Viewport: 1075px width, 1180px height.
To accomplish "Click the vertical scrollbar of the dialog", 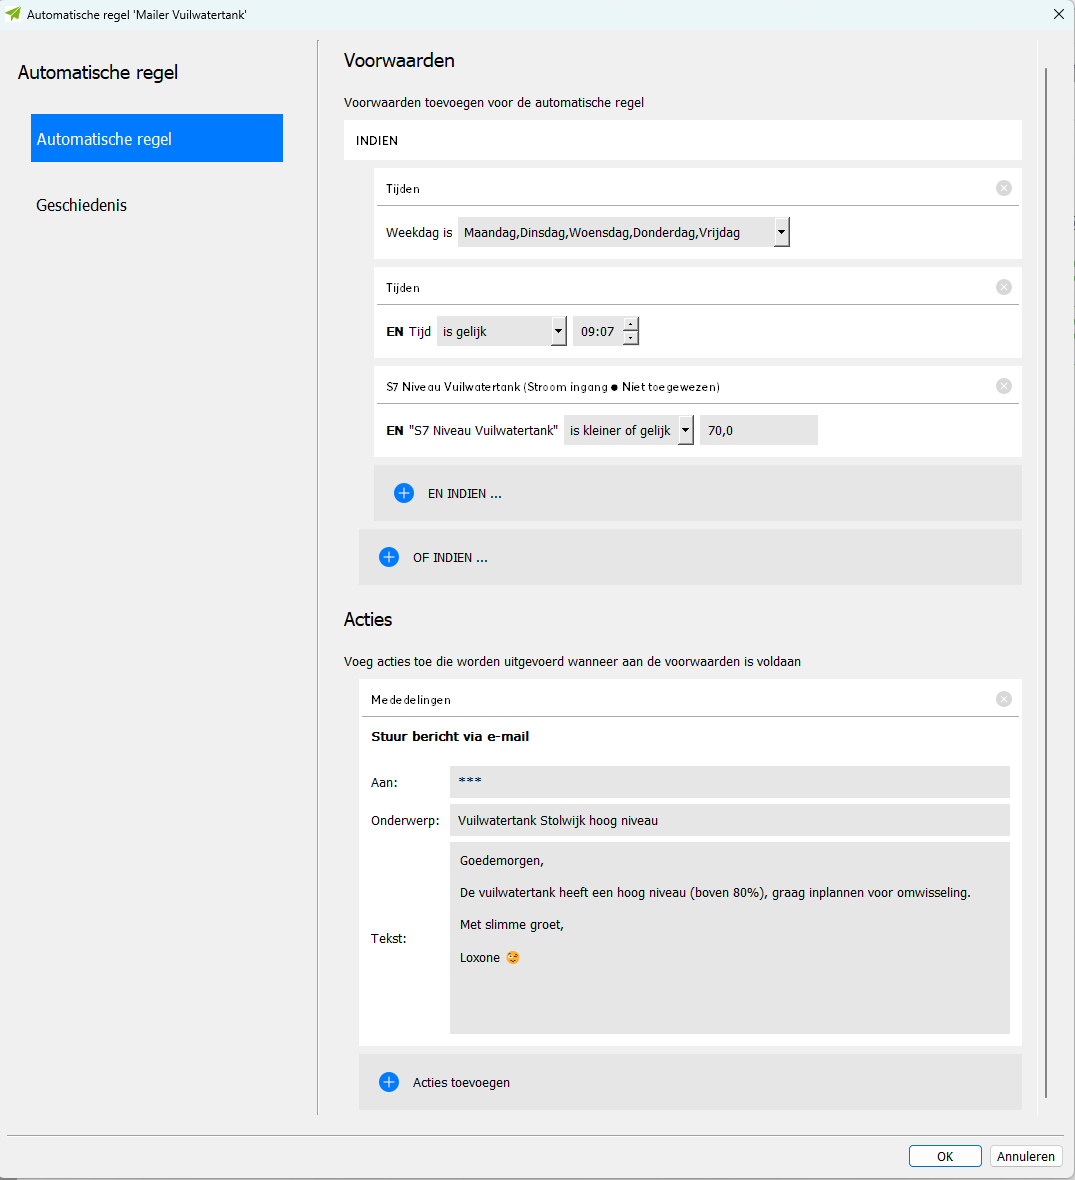I will point(1046,580).
